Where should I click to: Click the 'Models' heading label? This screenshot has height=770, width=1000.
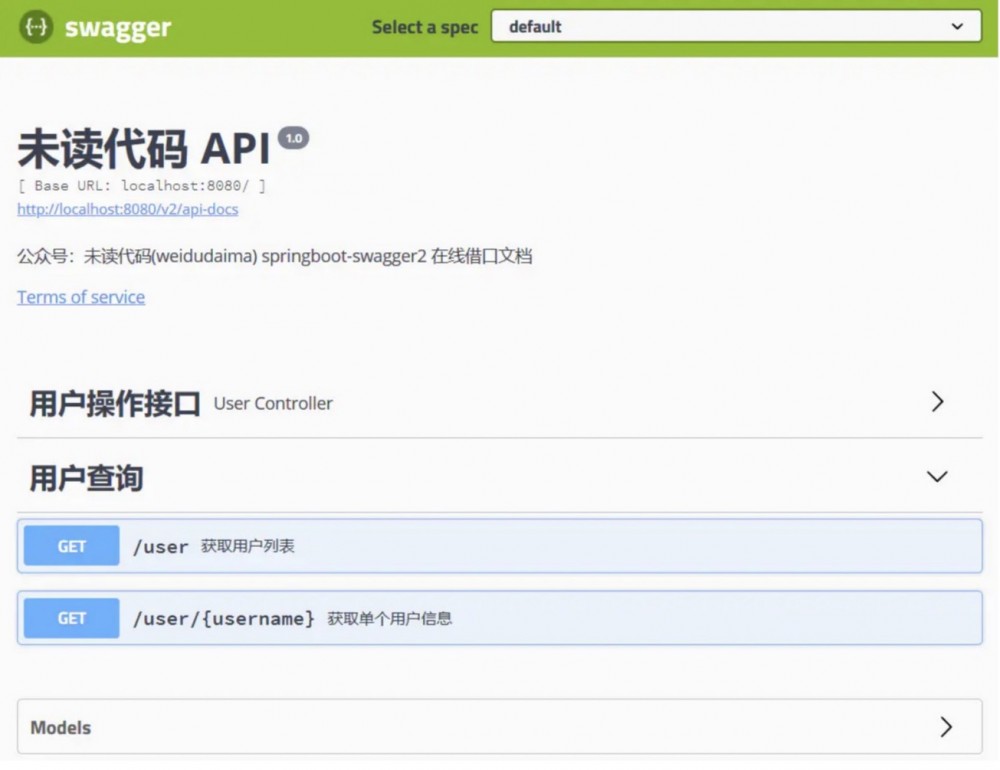pos(61,727)
